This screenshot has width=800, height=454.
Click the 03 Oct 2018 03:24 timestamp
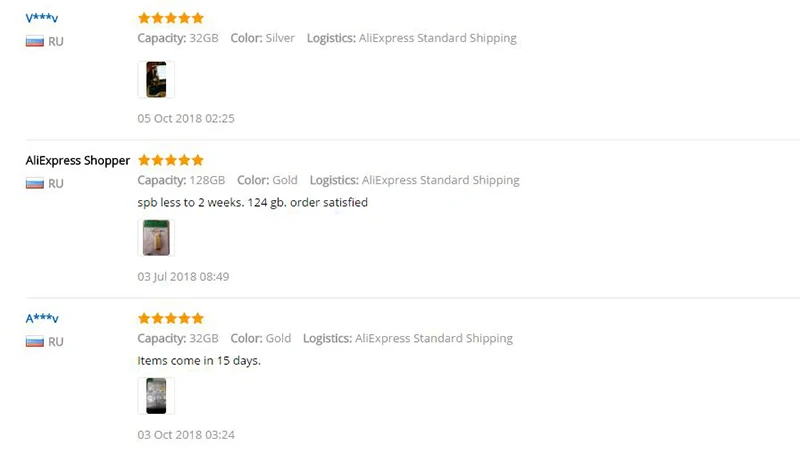pyautogui.click(x=186, y=435)
